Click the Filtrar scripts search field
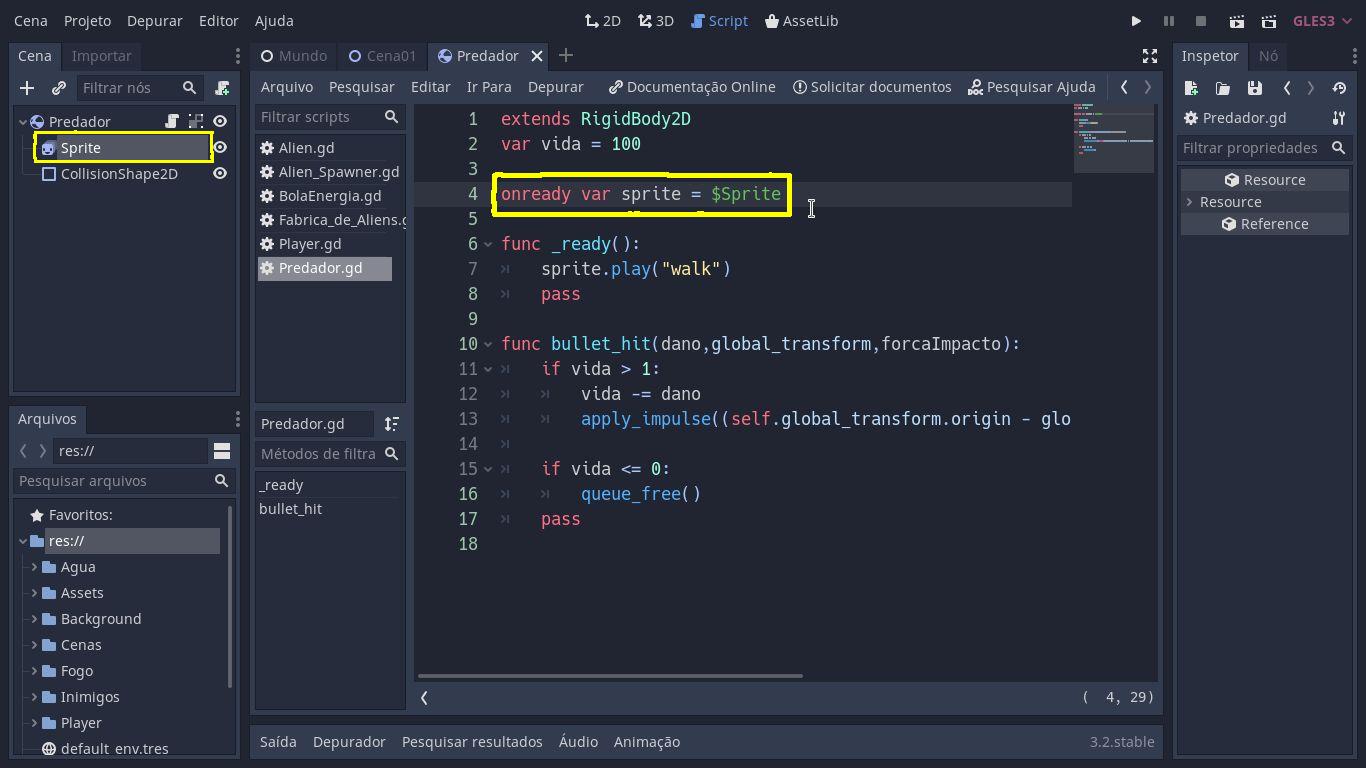 tap(330, 117)
